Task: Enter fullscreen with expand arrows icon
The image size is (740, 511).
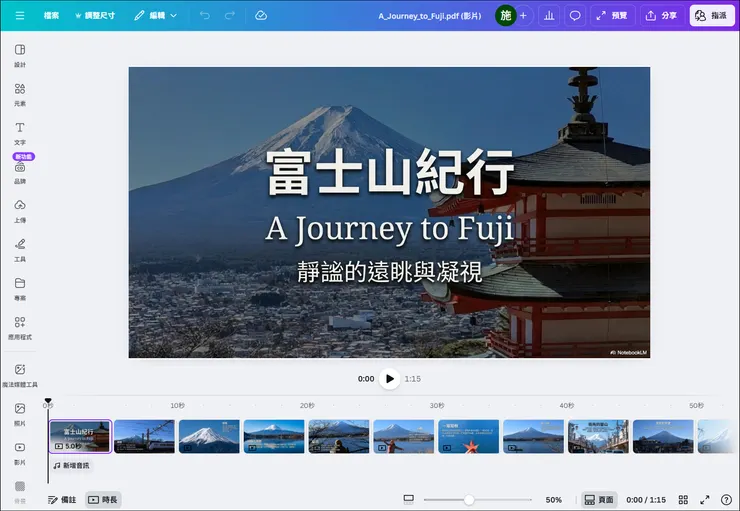Action: [705, 500]
